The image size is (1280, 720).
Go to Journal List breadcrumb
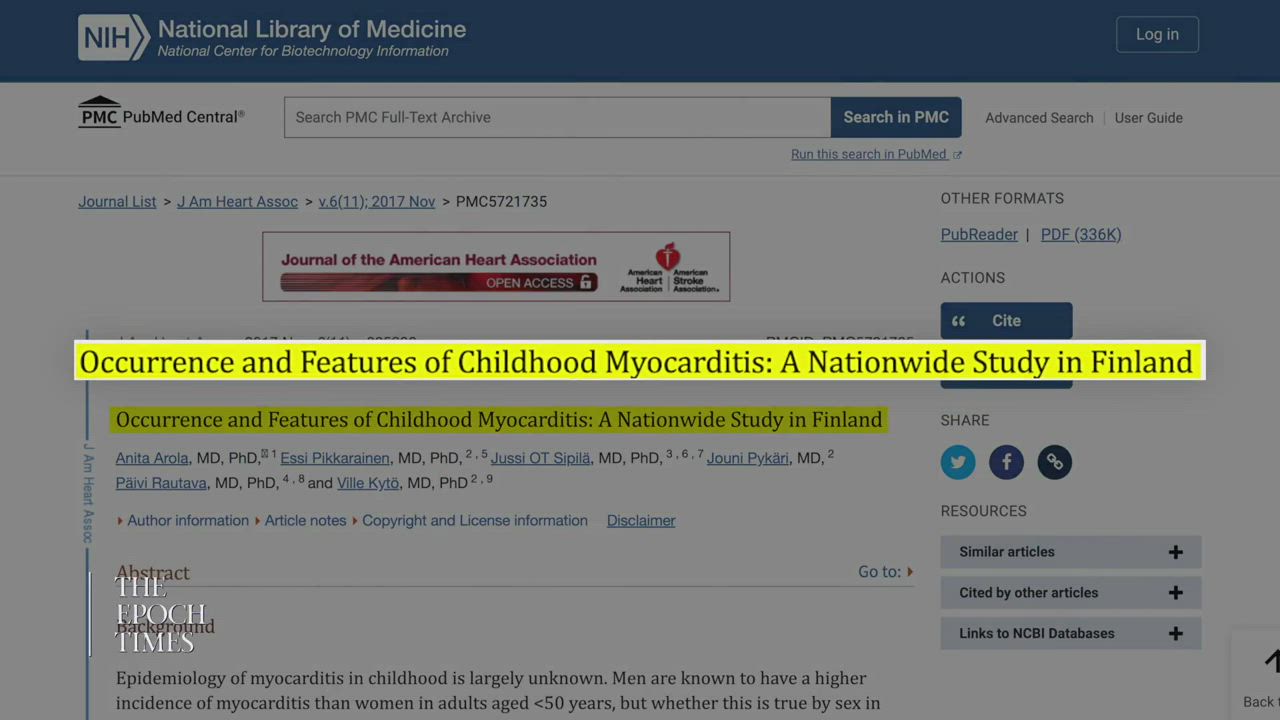[x=117, y=202]
